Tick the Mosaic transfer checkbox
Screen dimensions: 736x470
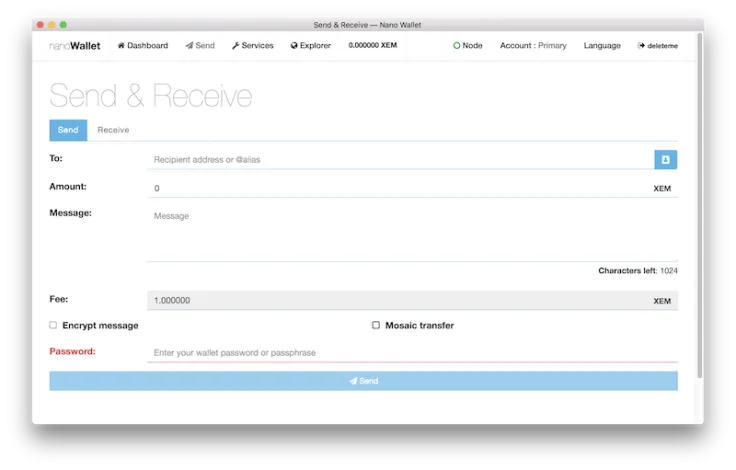pos(376,325)
